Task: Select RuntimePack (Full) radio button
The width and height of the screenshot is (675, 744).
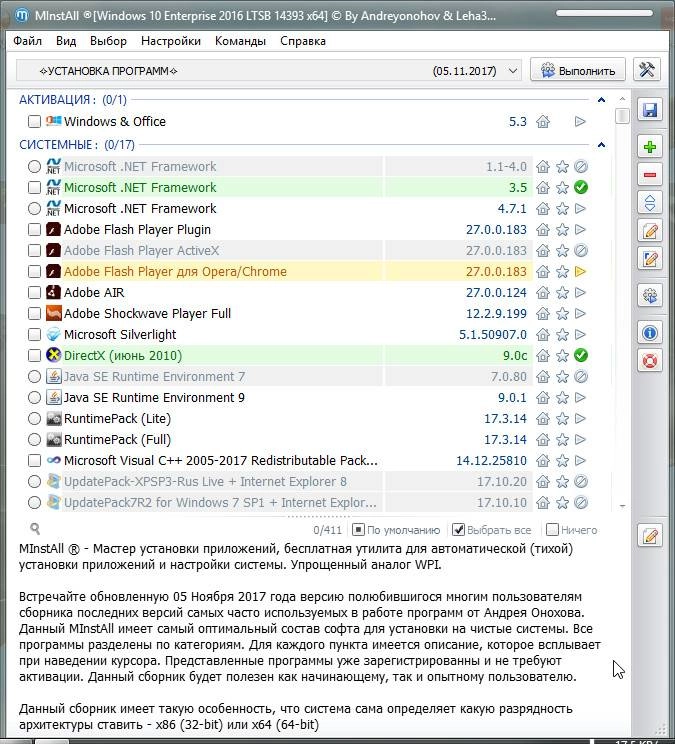Action: pos(34,439)
